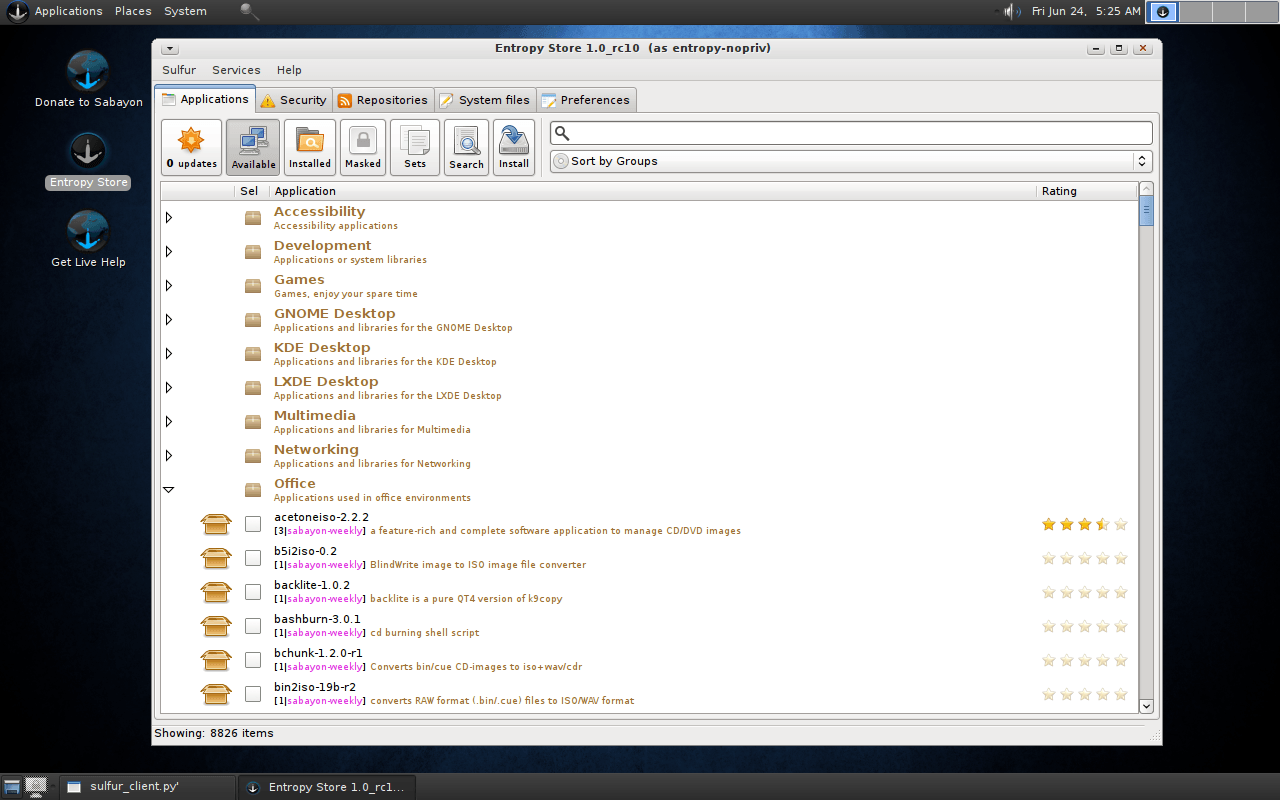Click the Application column header
This screenshot has height=800, width=1280.
[x=652, y=191]
